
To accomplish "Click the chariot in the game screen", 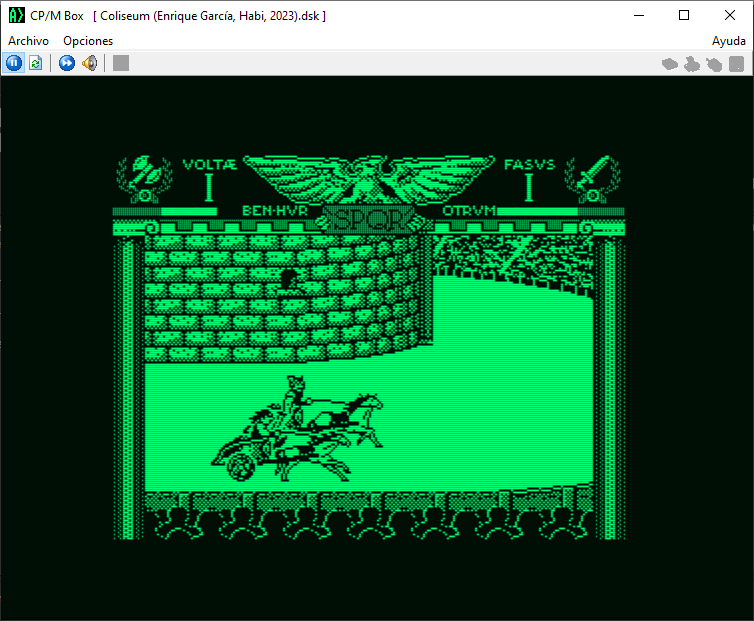I will [297, 430].
